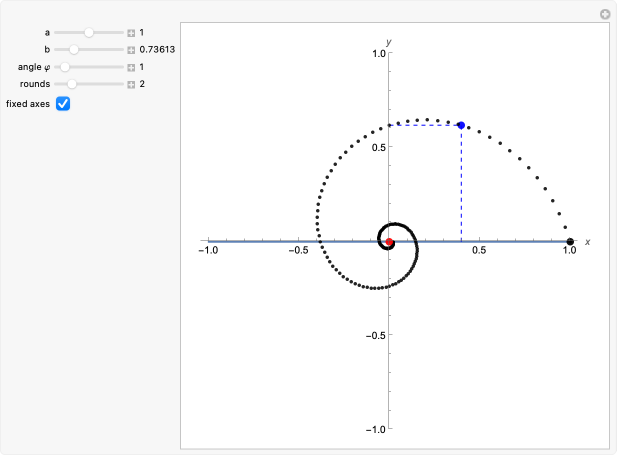The image size is (617, 456).
Task: Click the top-right panel plus icon
Action: pos(604,14)
